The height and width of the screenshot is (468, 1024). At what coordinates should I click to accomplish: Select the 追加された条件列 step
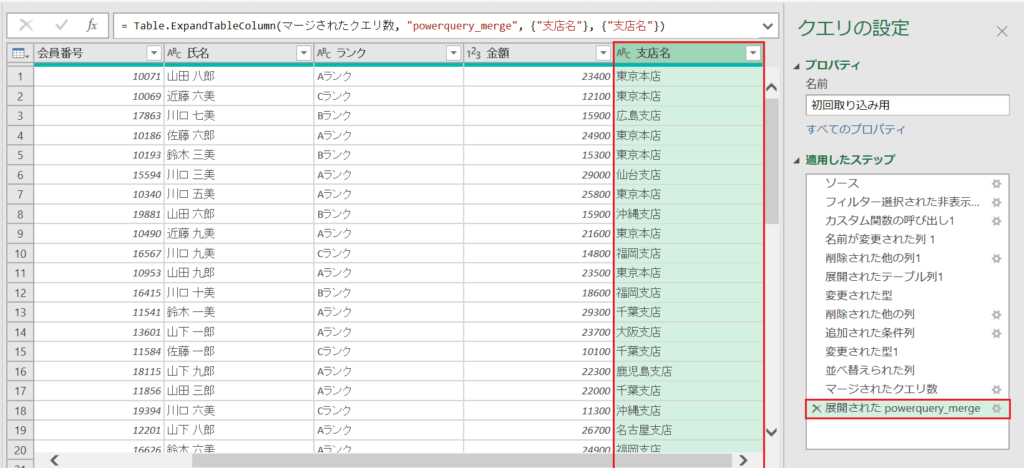(908, 333)
